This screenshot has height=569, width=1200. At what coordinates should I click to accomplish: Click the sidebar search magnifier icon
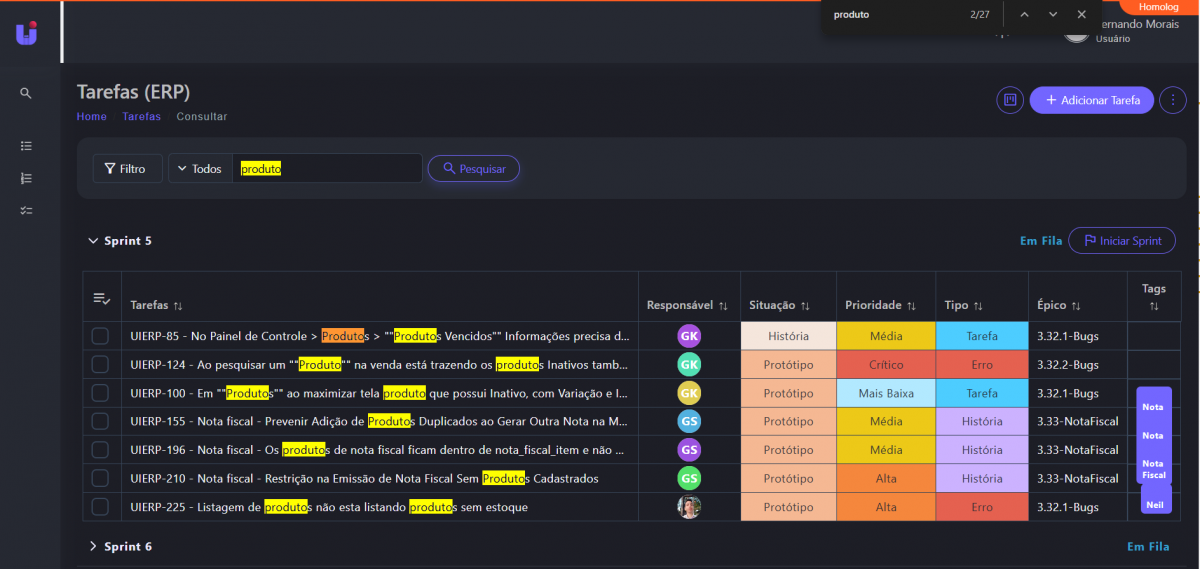tap(26, 93)
